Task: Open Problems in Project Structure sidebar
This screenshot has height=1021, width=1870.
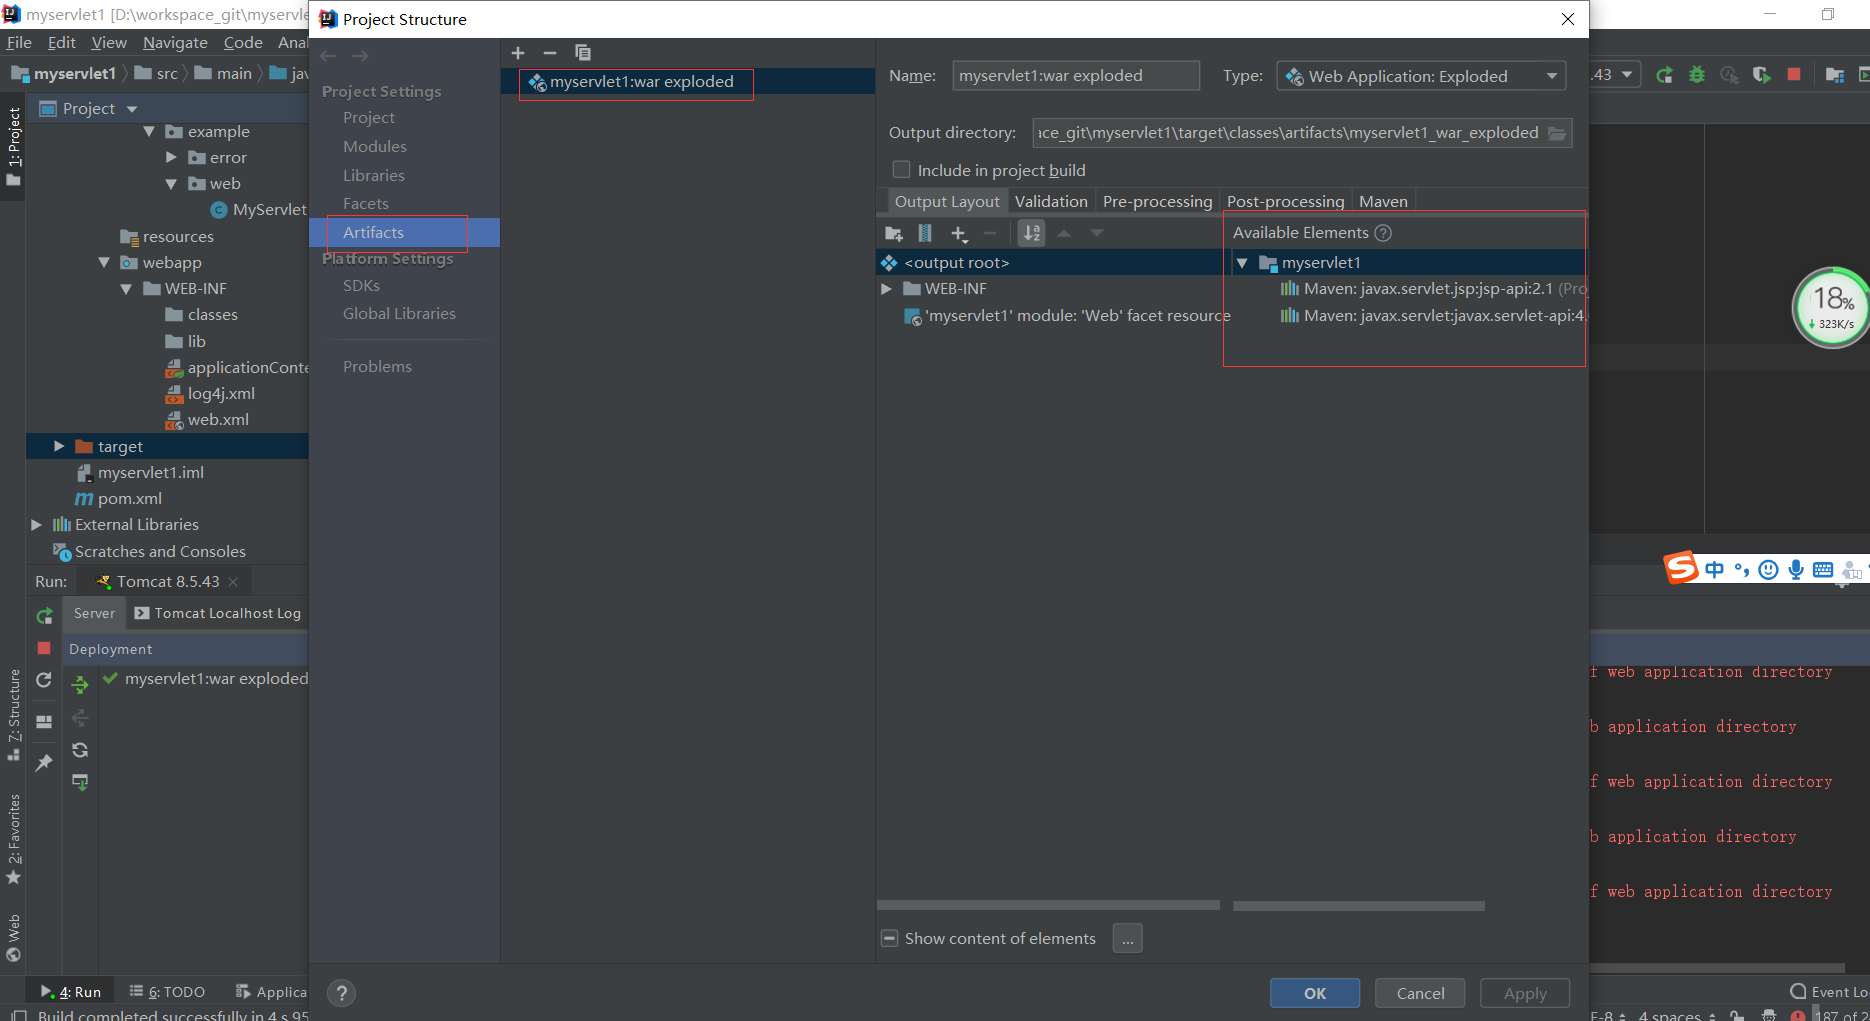Action: [377, 366]
